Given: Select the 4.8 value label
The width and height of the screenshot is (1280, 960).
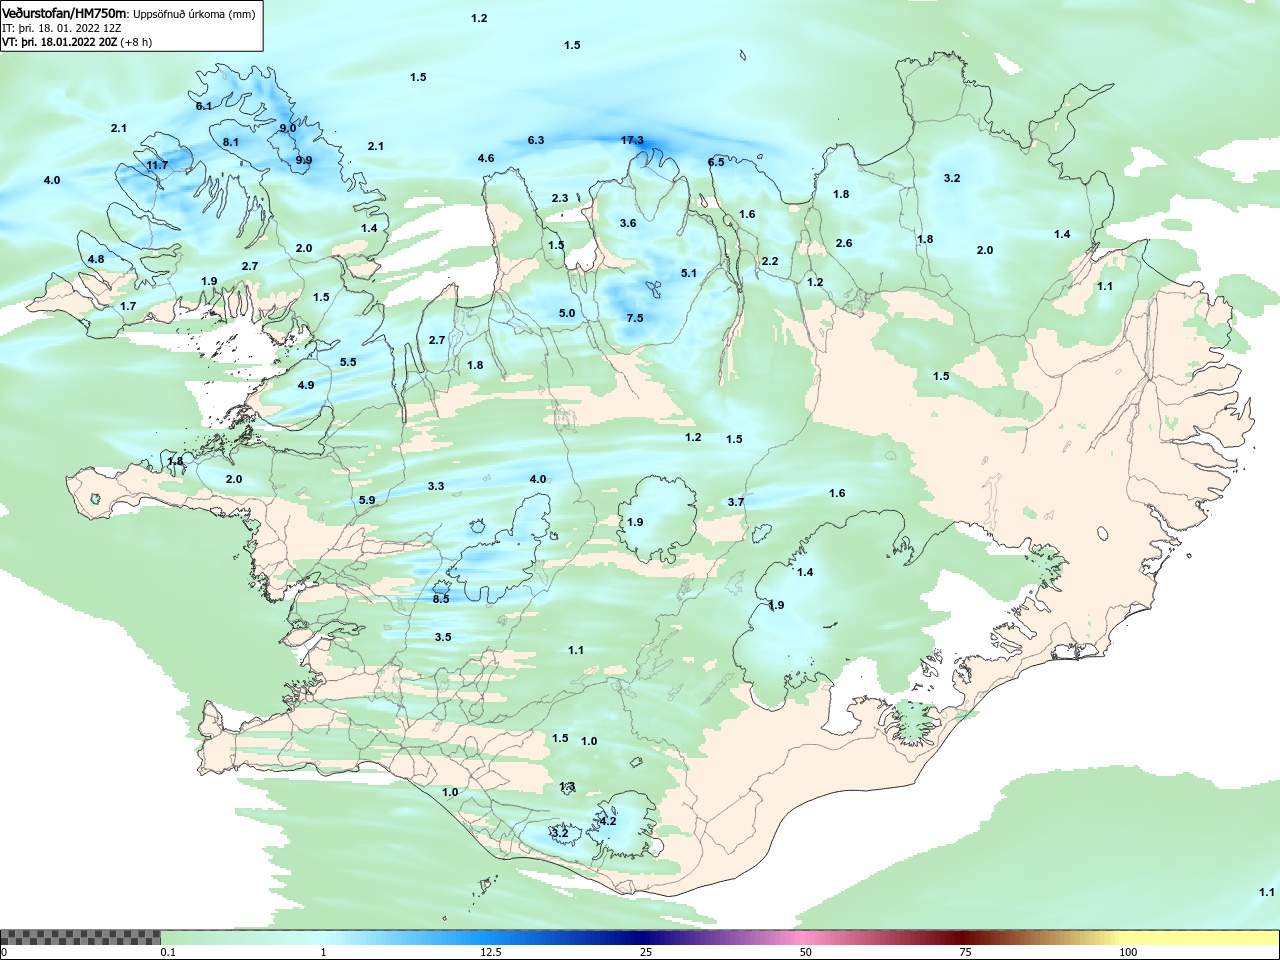Looking at the screenshot, I should (x=96, y=259).
